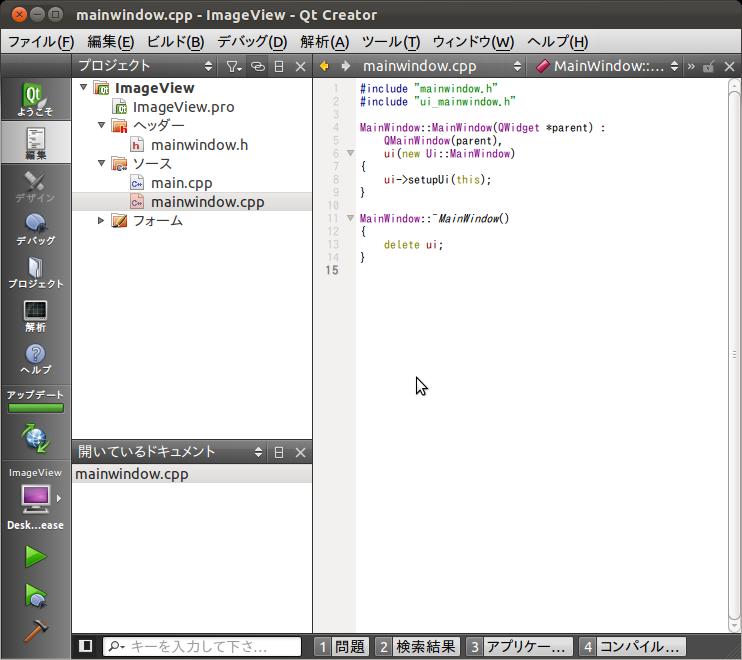Image resolution: width=742 pixels, height=660 pixels.
Task: Close the Open Documents panel
Action: click(x=300, y=452)
